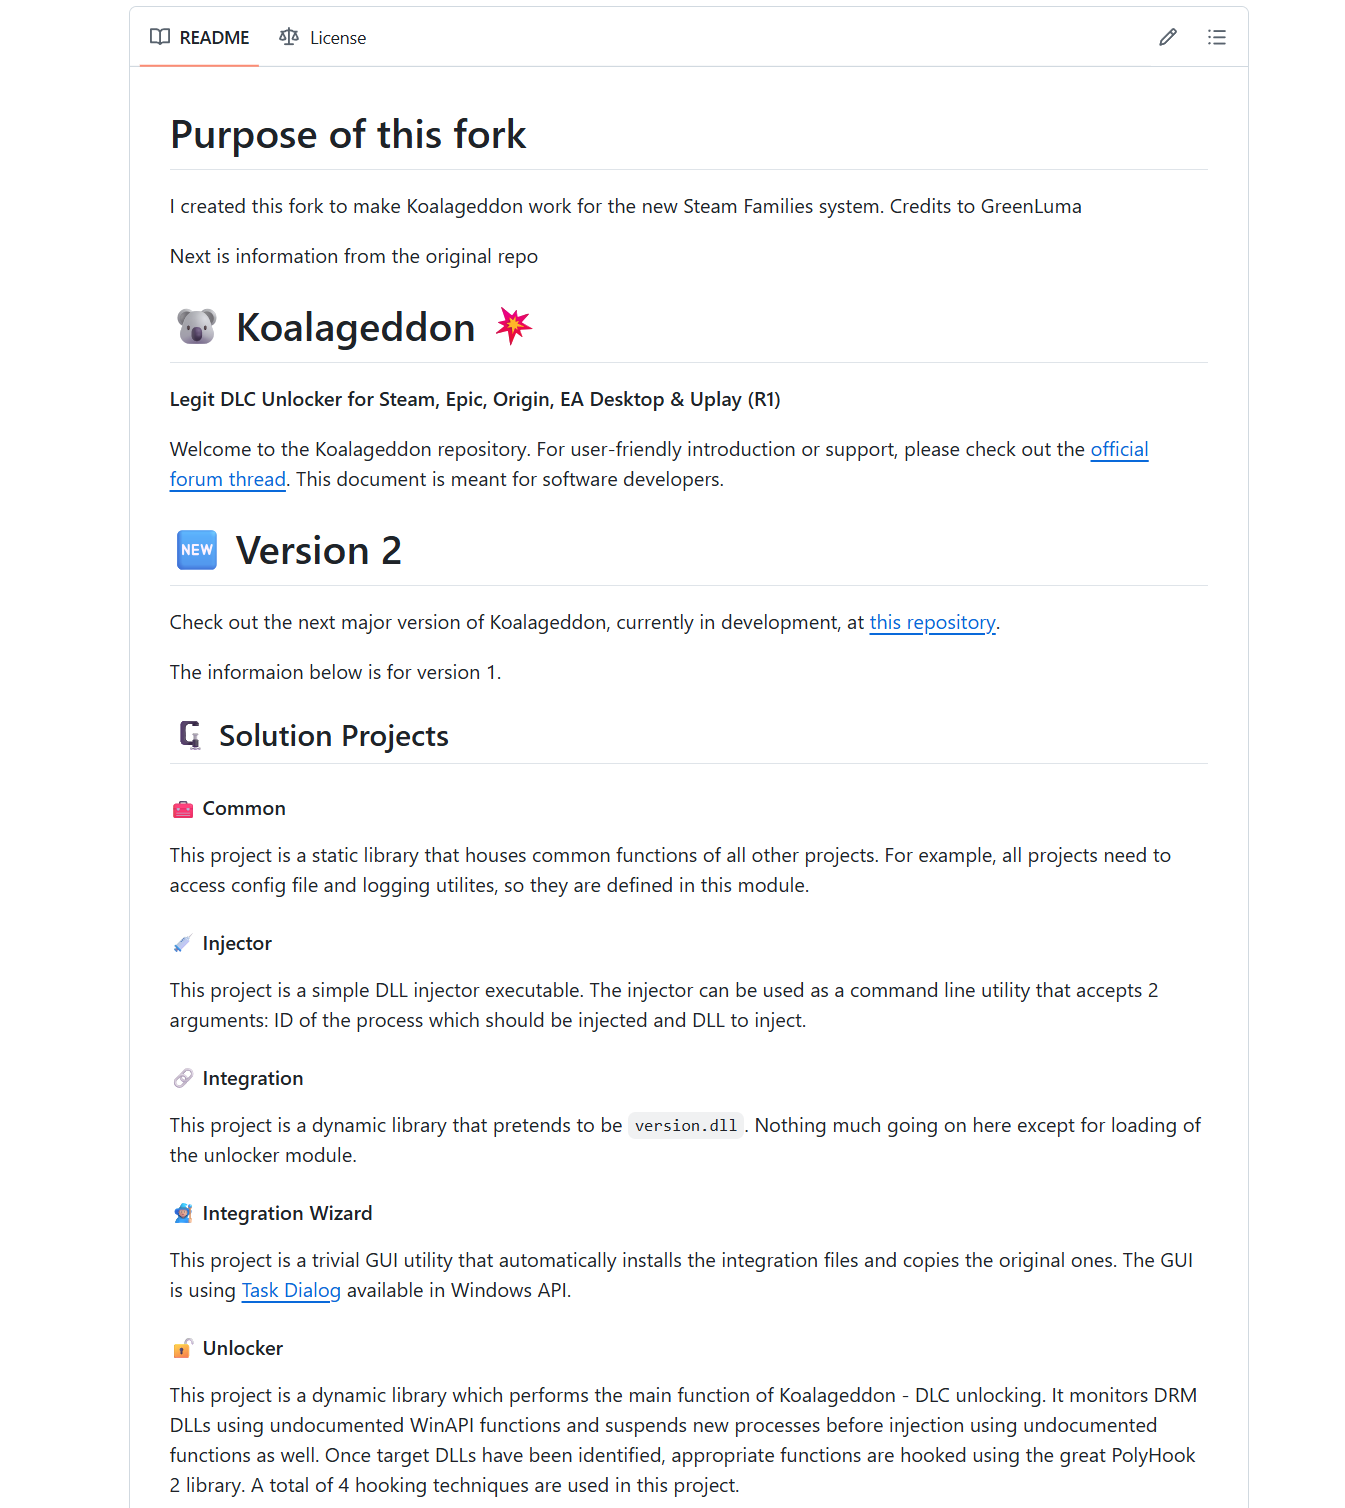Click the red toolbox icon near Common

tap(183, 809)
